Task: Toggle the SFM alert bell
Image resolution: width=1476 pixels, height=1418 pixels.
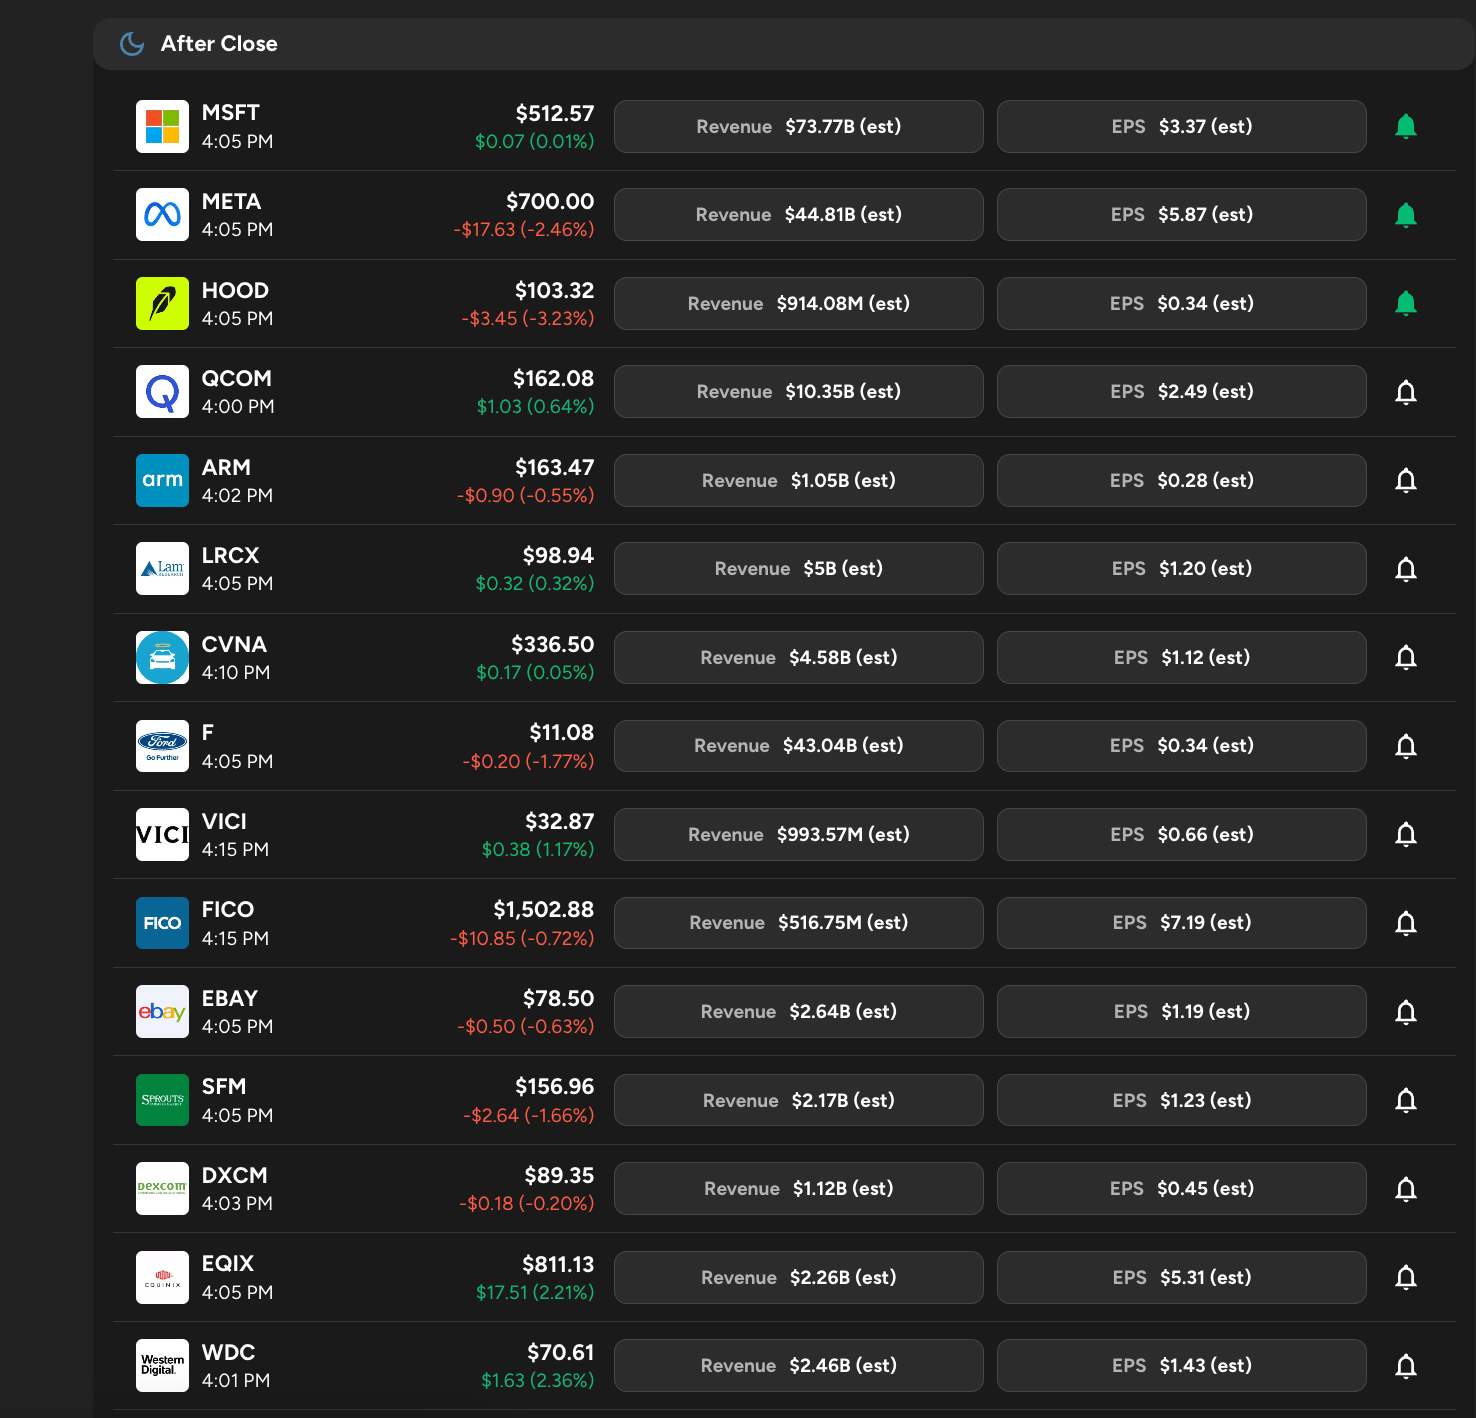Action: tap(1406, 1100)
